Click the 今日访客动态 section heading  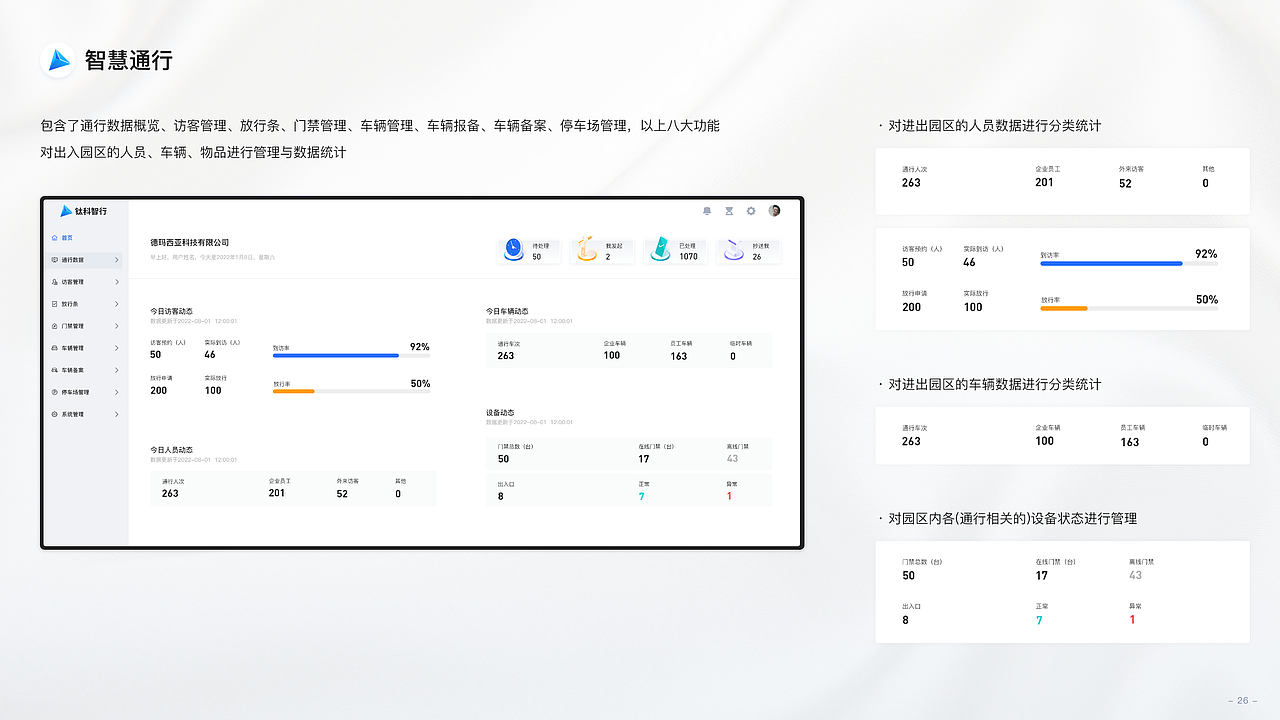point(172,311)
